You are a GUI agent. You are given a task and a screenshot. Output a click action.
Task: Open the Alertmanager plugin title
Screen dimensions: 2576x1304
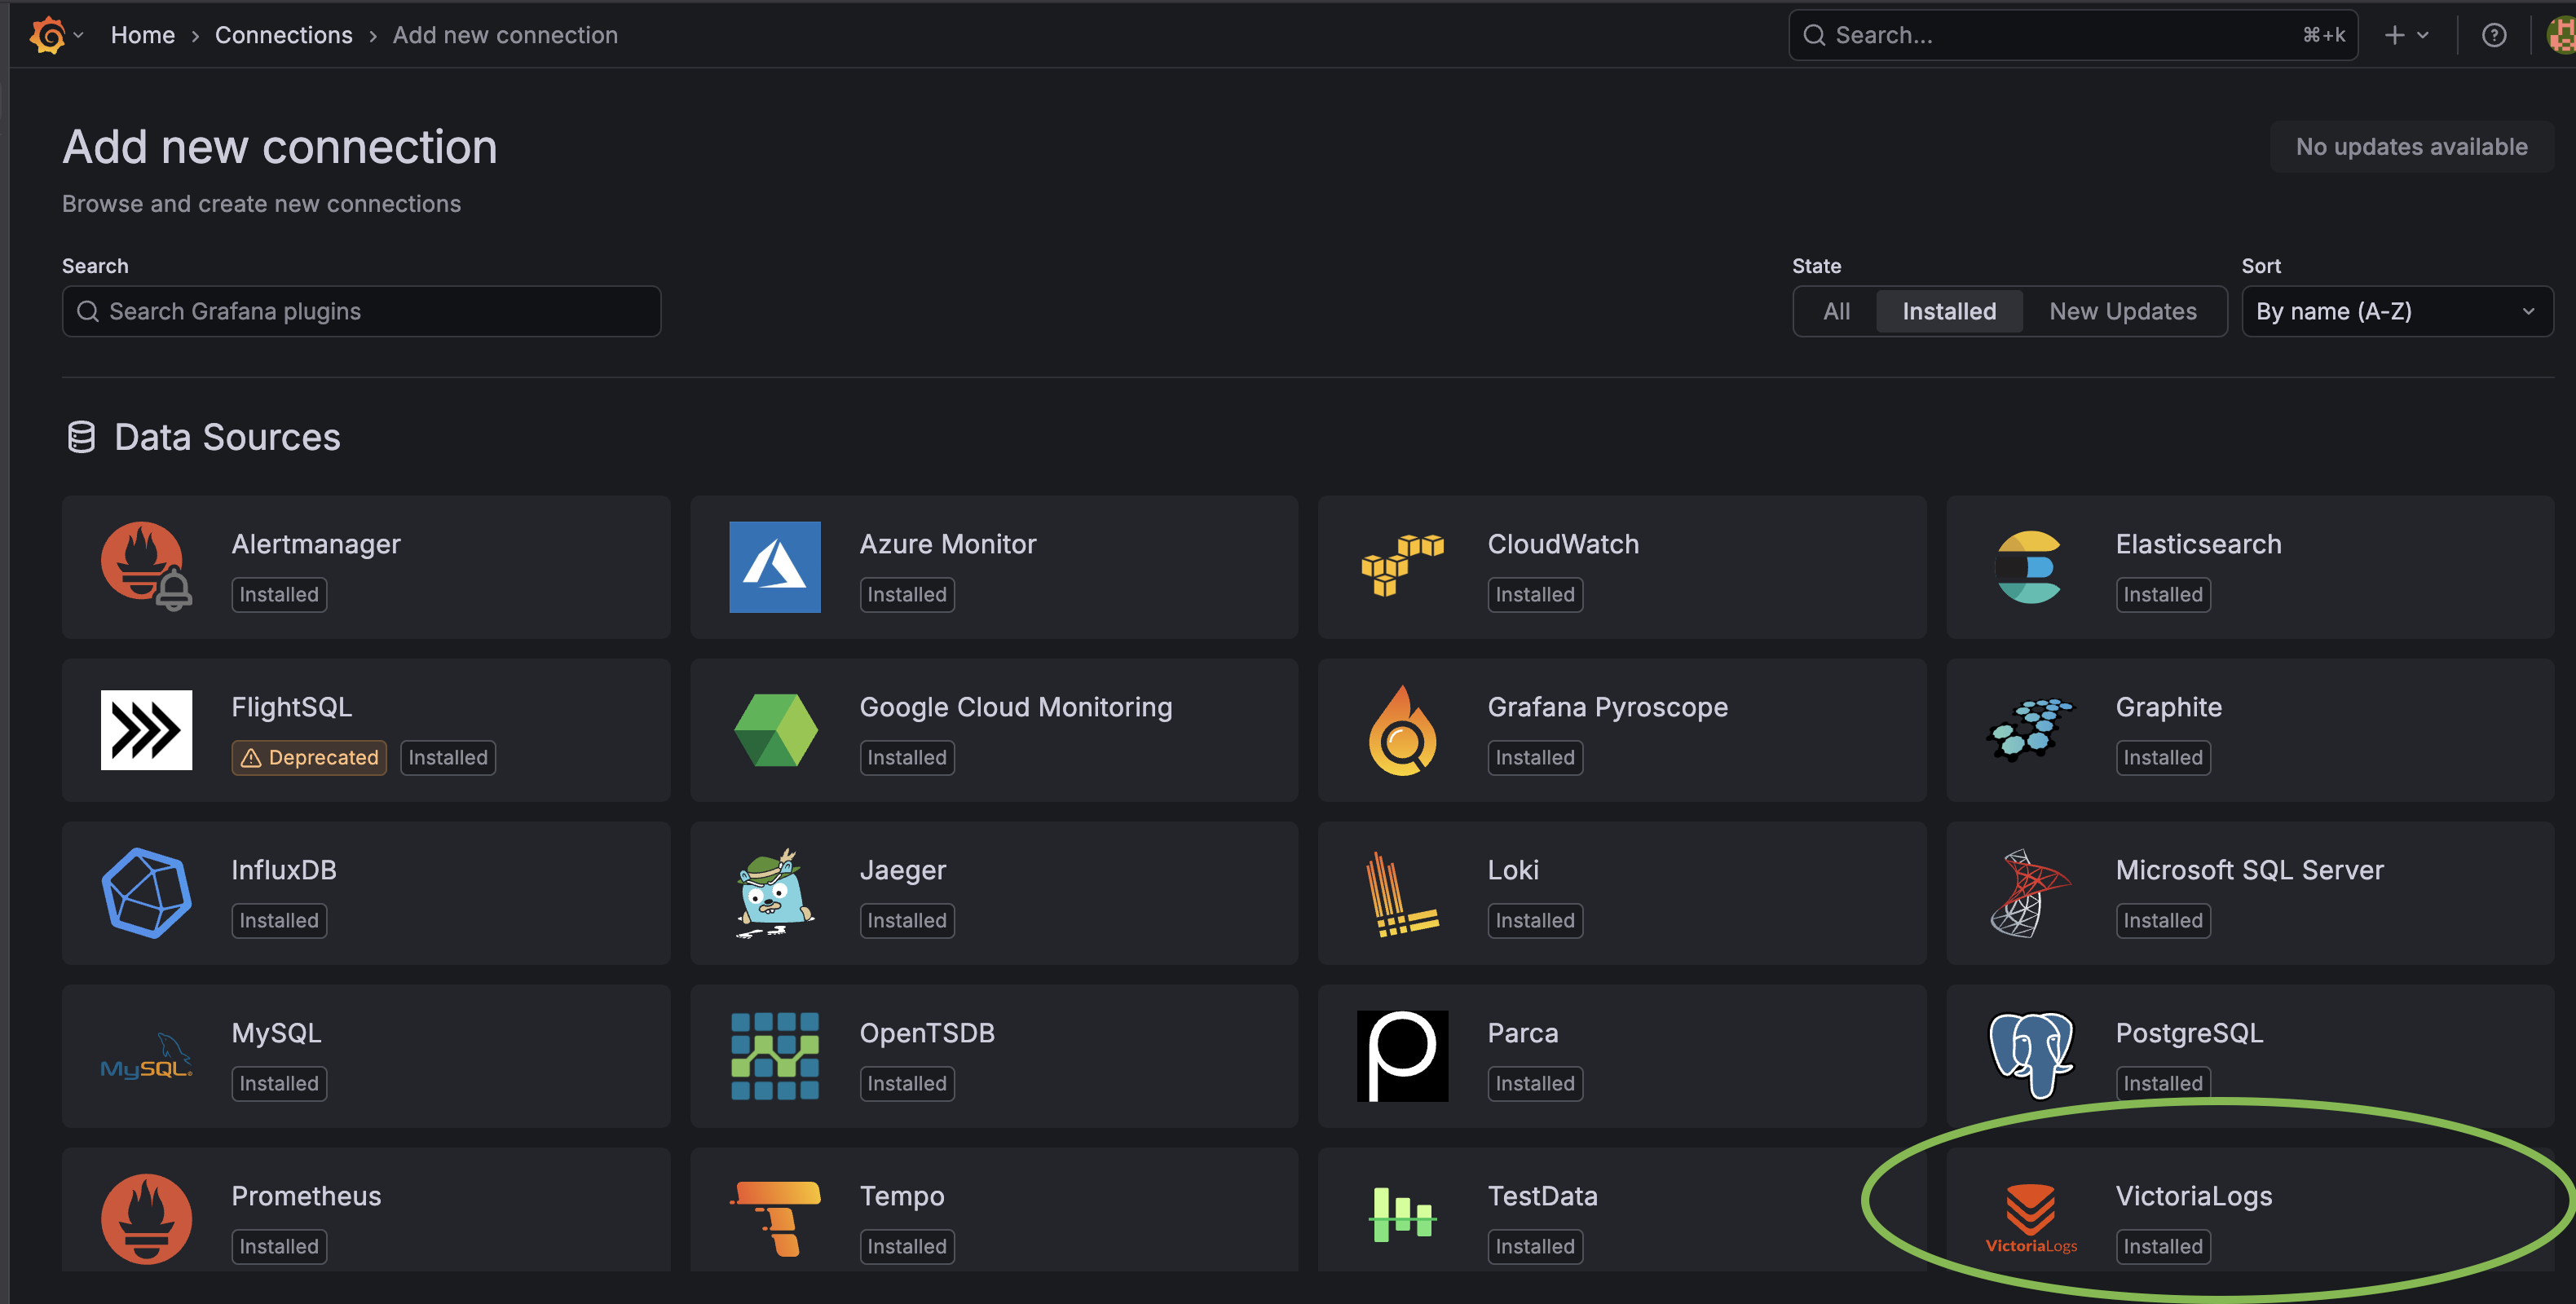pos(315,543)
